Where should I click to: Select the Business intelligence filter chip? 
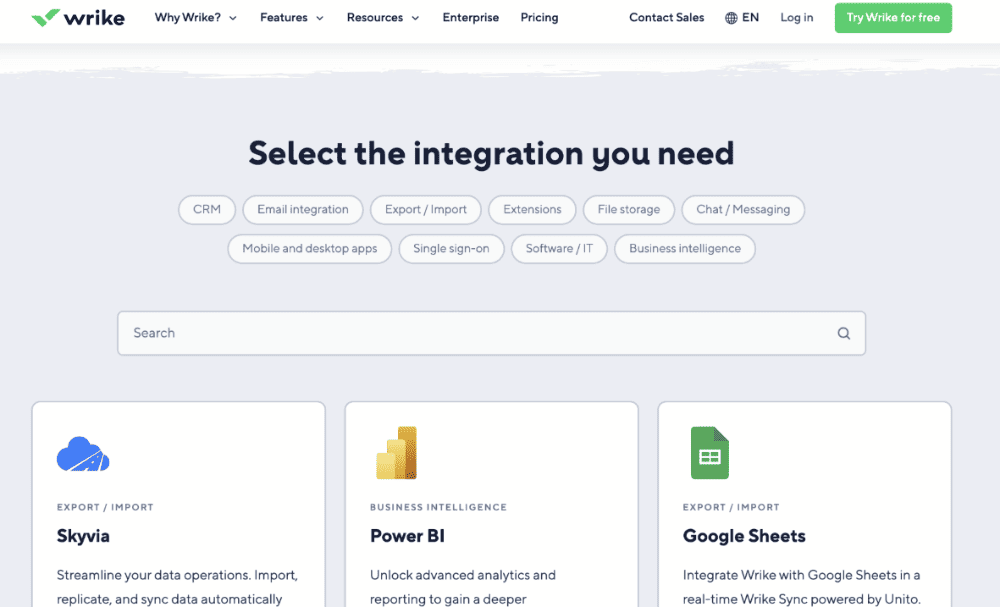[685, 249]
